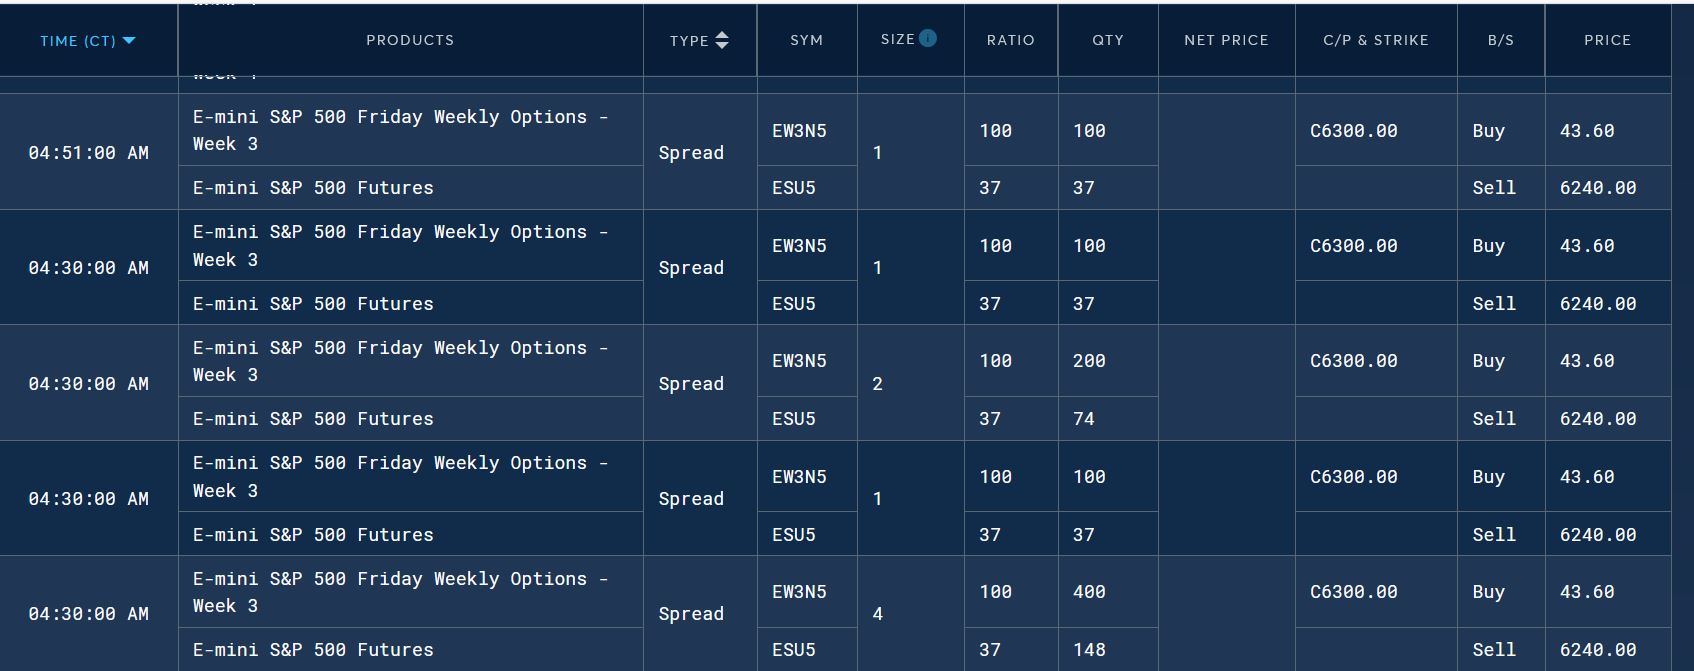Select the SYM column header
Viewport: 1694px width, 671px height.
(x=807, y=40)
